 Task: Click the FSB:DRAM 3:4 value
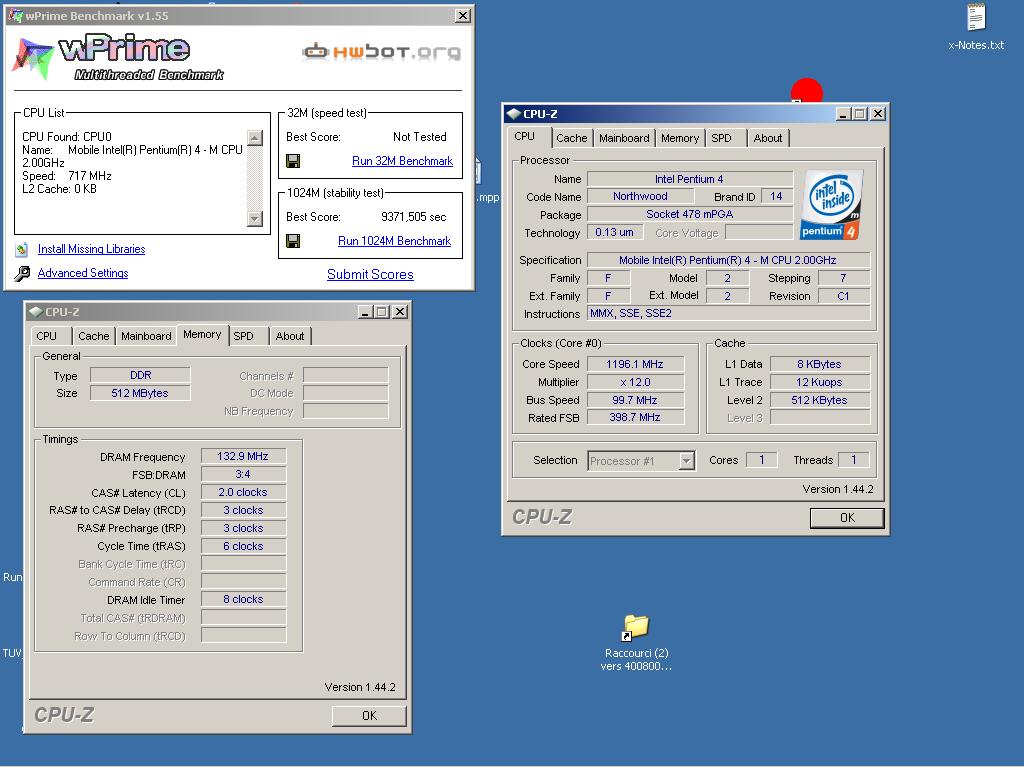[243, 474]
